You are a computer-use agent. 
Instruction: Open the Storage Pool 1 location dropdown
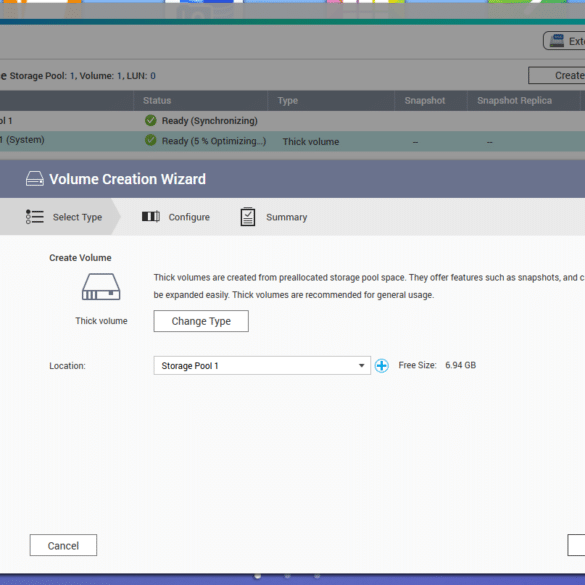262,366
